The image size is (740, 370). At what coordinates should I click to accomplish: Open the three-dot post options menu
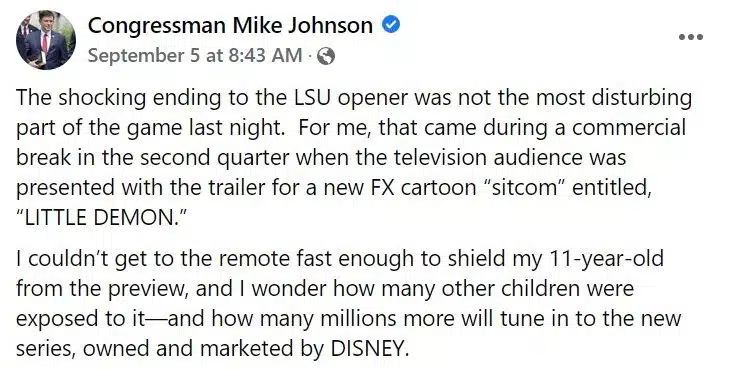click(690, 37)
